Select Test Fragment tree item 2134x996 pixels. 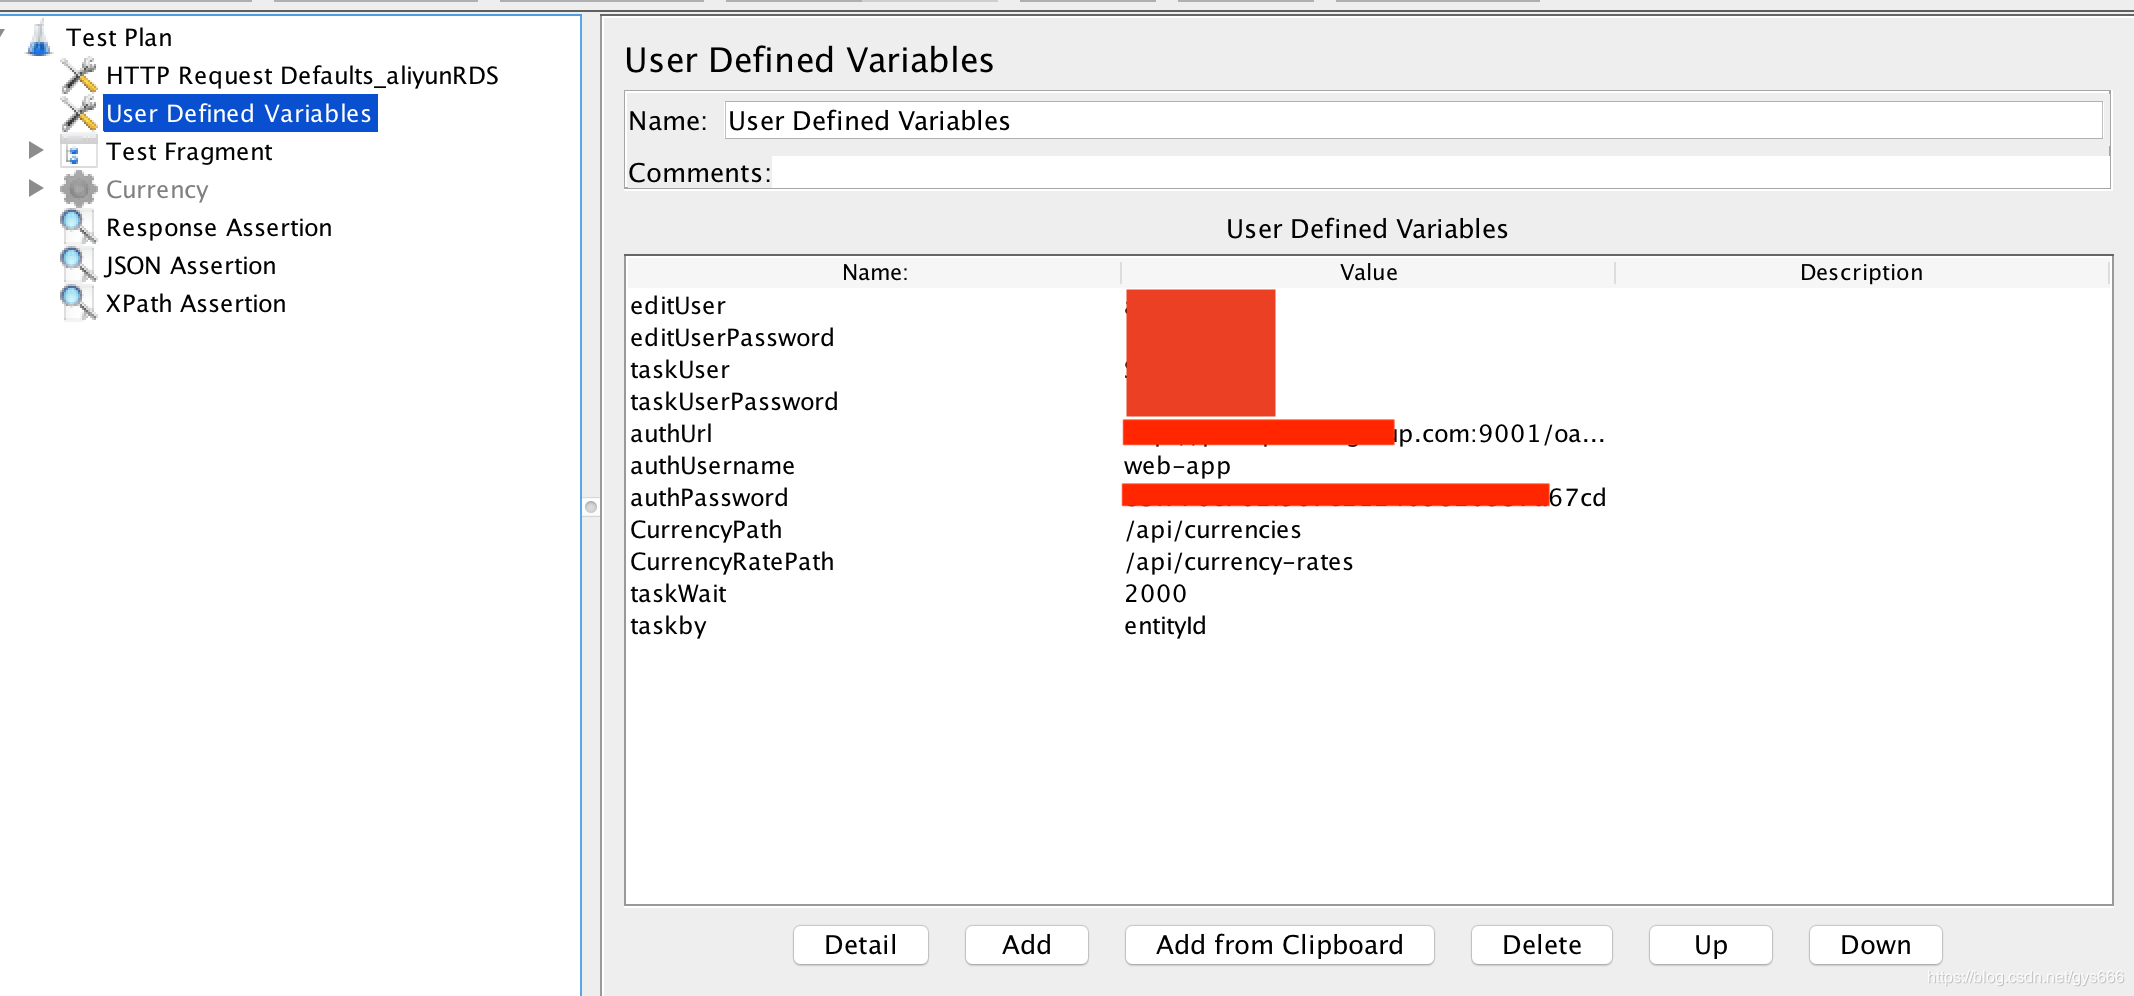click(x=189, y=152)
